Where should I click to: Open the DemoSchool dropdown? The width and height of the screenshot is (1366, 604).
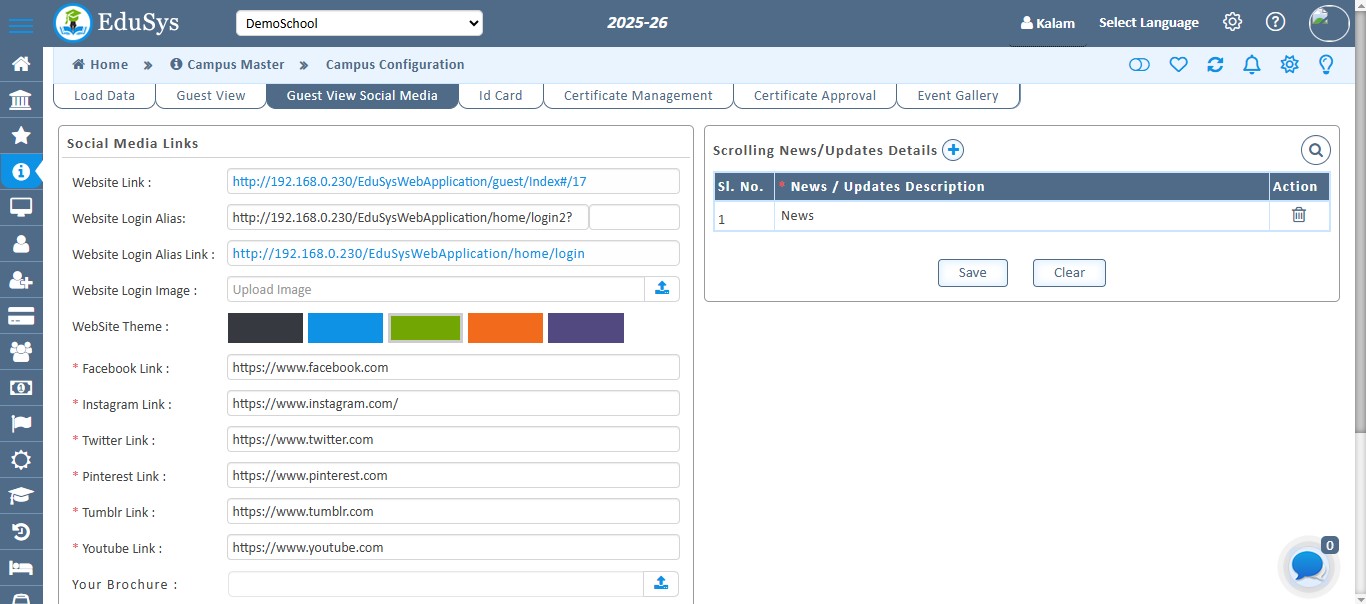click(359, 22)
